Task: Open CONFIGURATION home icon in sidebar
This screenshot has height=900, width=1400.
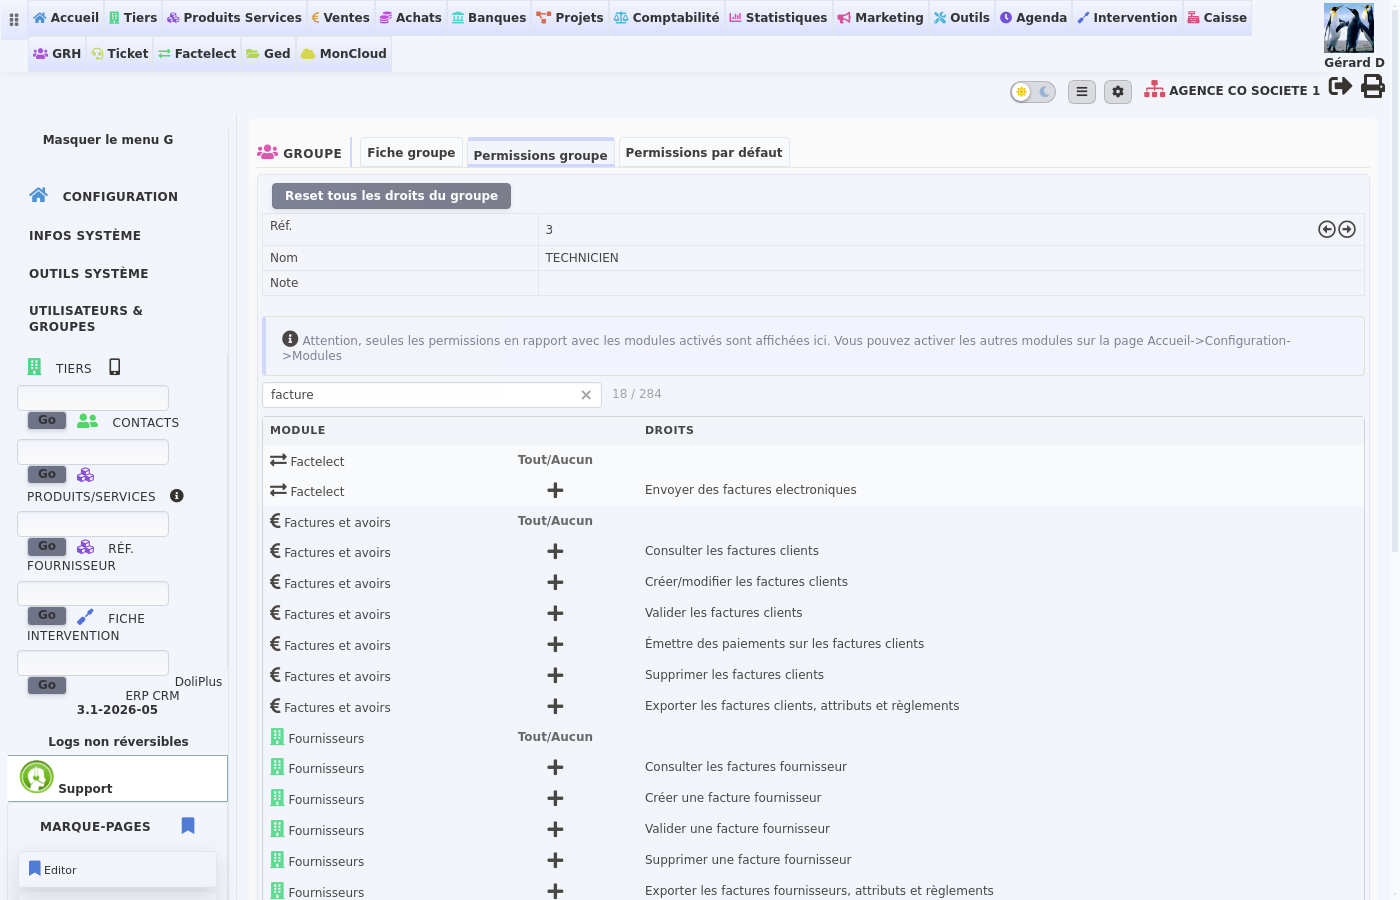Action: click(38, 195)
